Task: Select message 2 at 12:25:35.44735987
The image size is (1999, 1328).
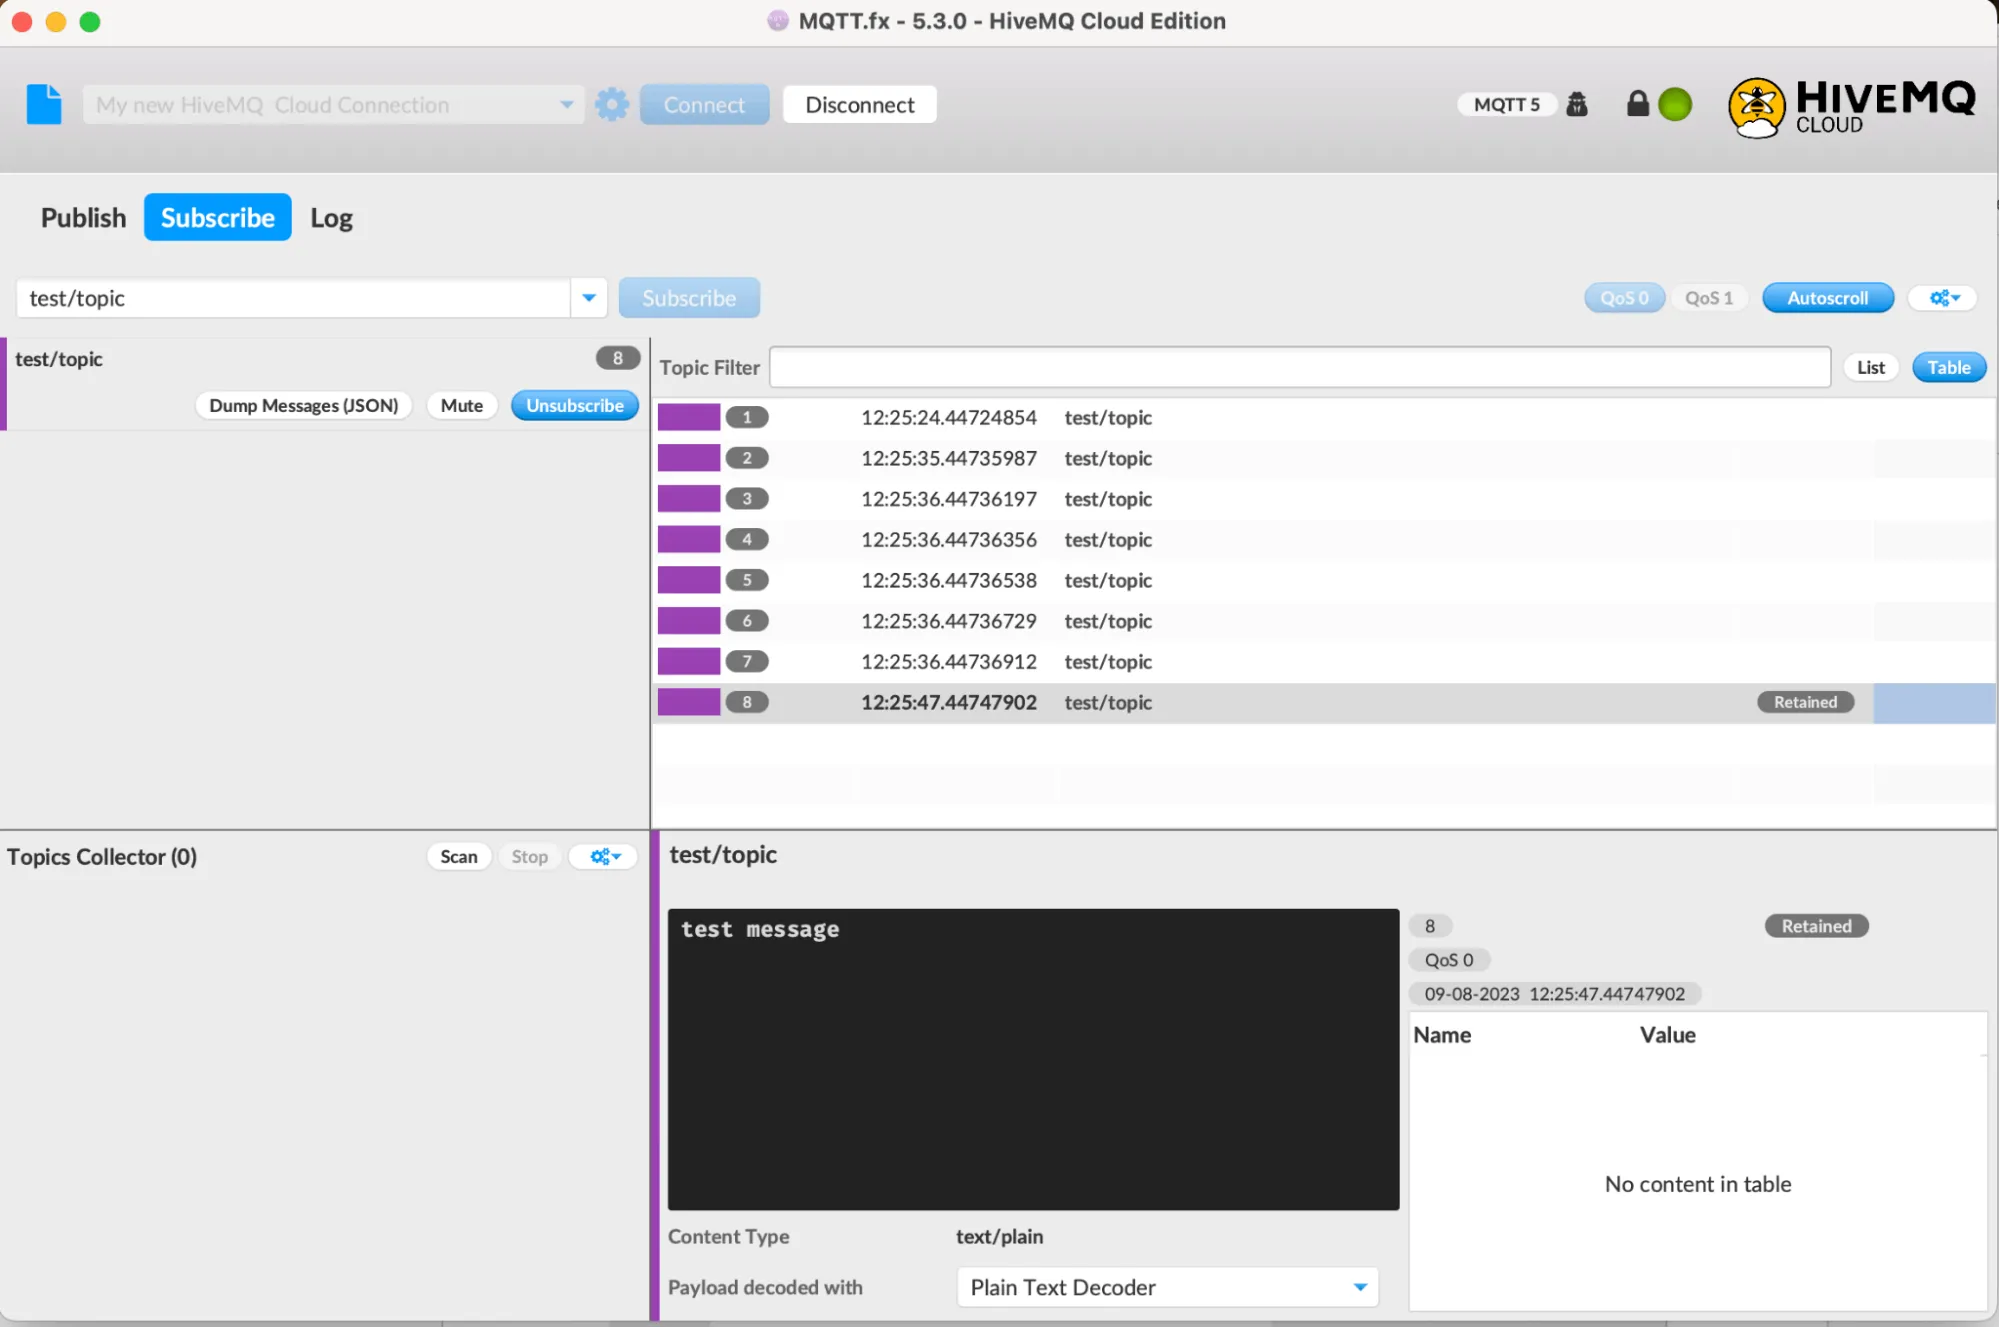Action: (1324, 458)
